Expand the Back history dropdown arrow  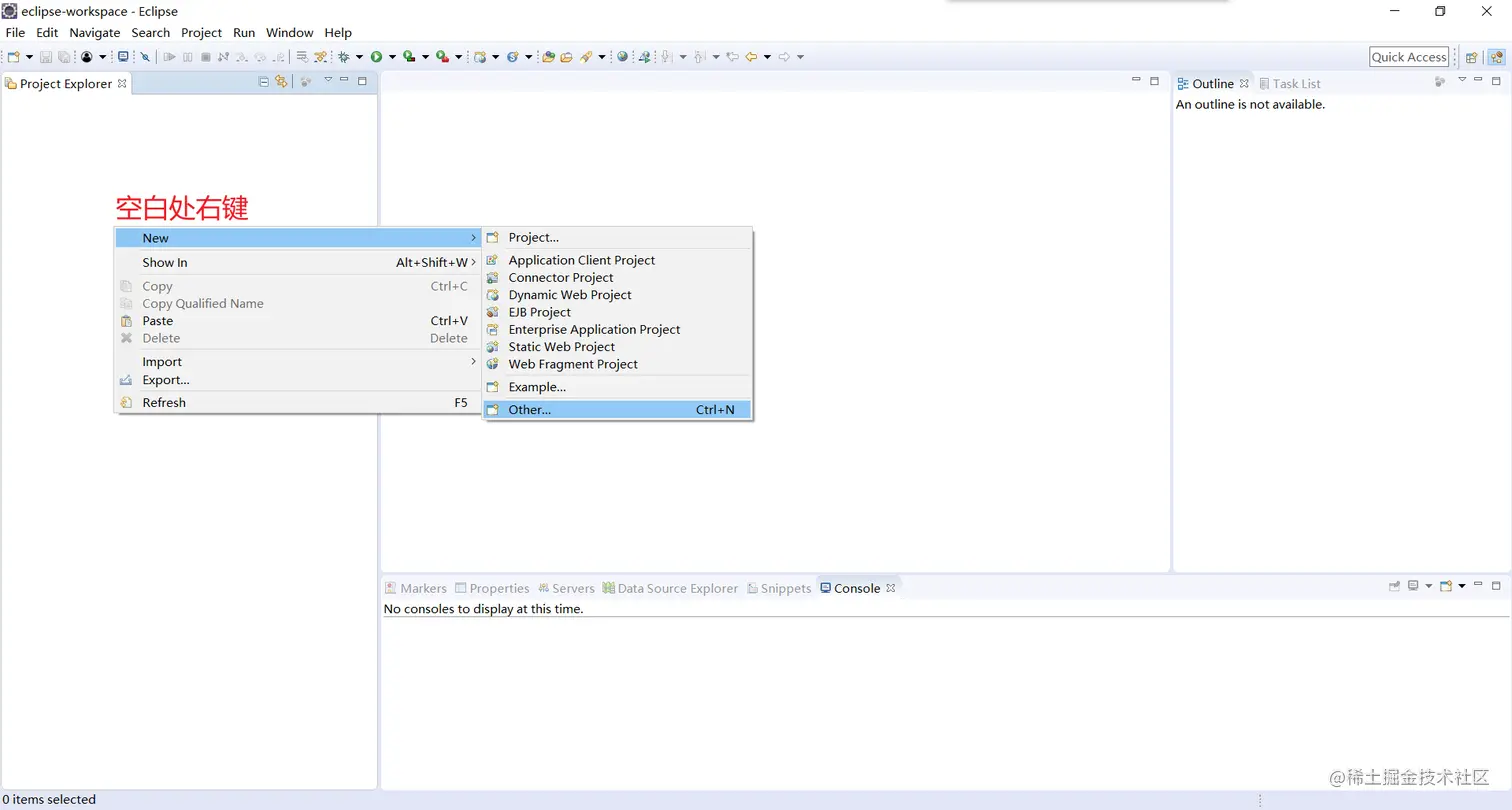click(x=767, y=57)
